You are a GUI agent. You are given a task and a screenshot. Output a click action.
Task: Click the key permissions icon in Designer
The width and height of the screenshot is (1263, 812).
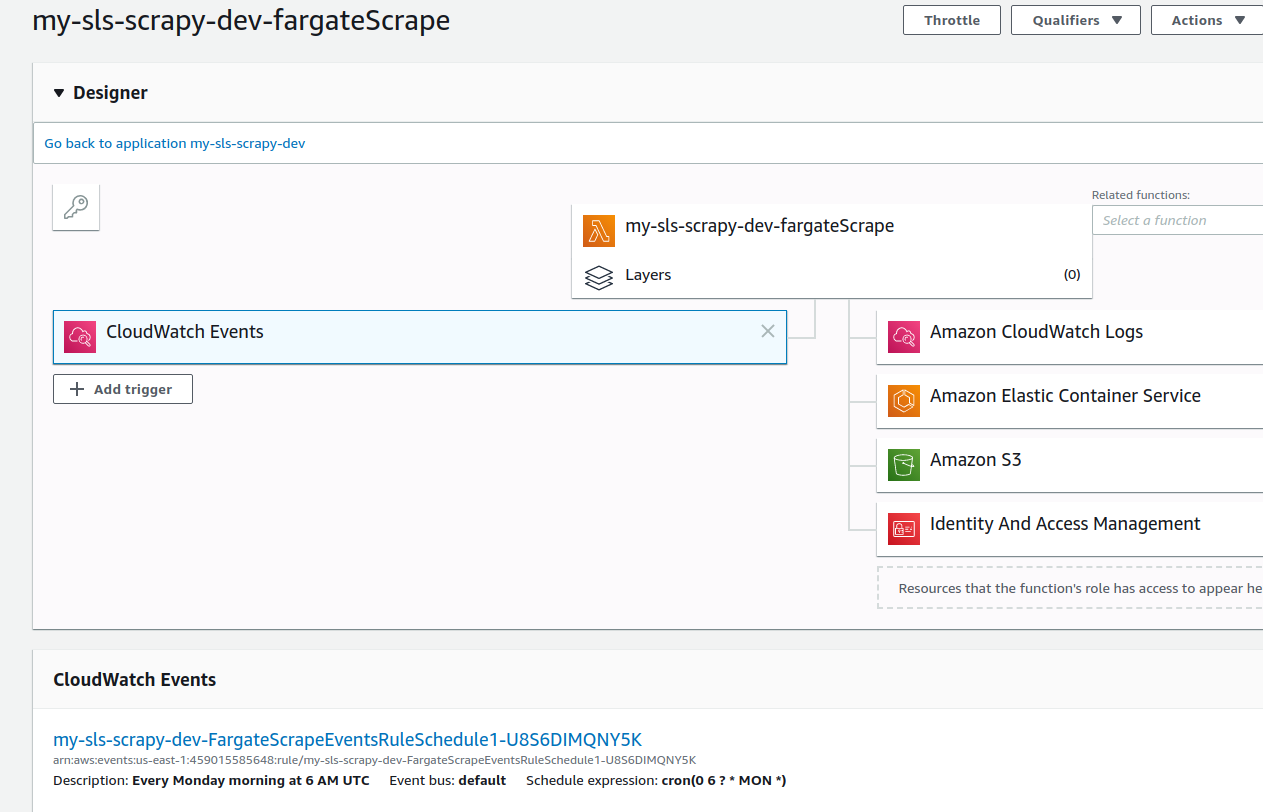coord(75,207)
